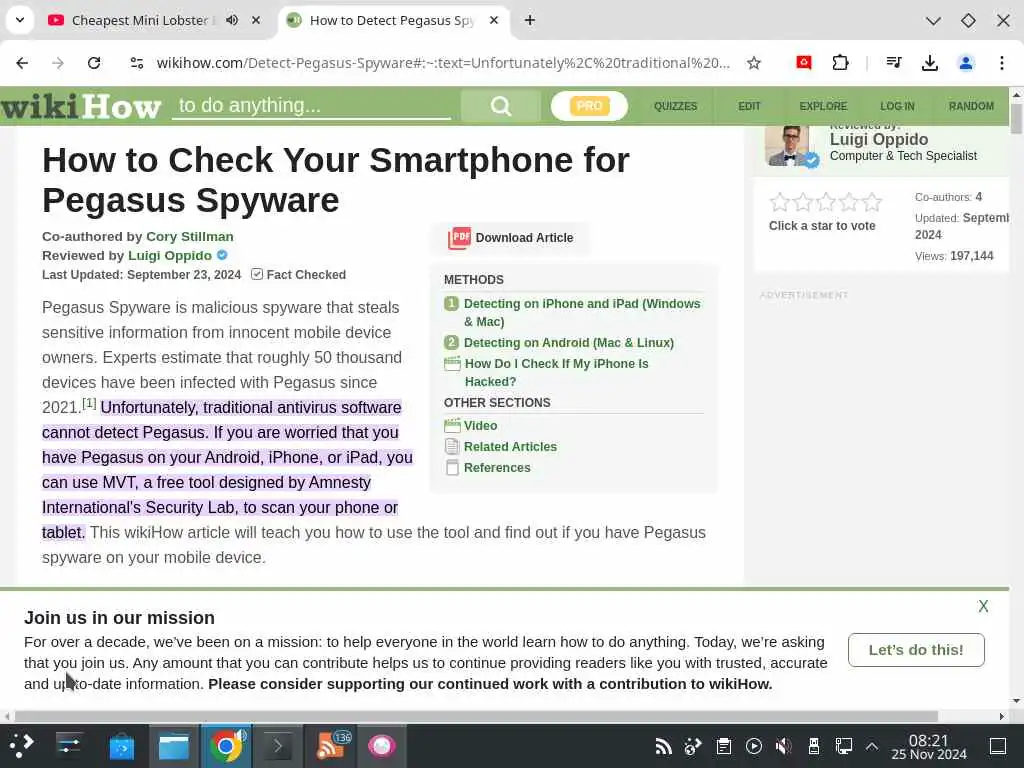1024x768 pixels.
Task: Open the Chrome profile avatar
Action: pos(966,63)
